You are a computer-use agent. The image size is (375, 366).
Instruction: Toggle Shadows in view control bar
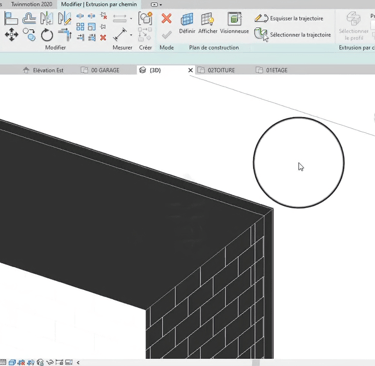tap(31, 362)
